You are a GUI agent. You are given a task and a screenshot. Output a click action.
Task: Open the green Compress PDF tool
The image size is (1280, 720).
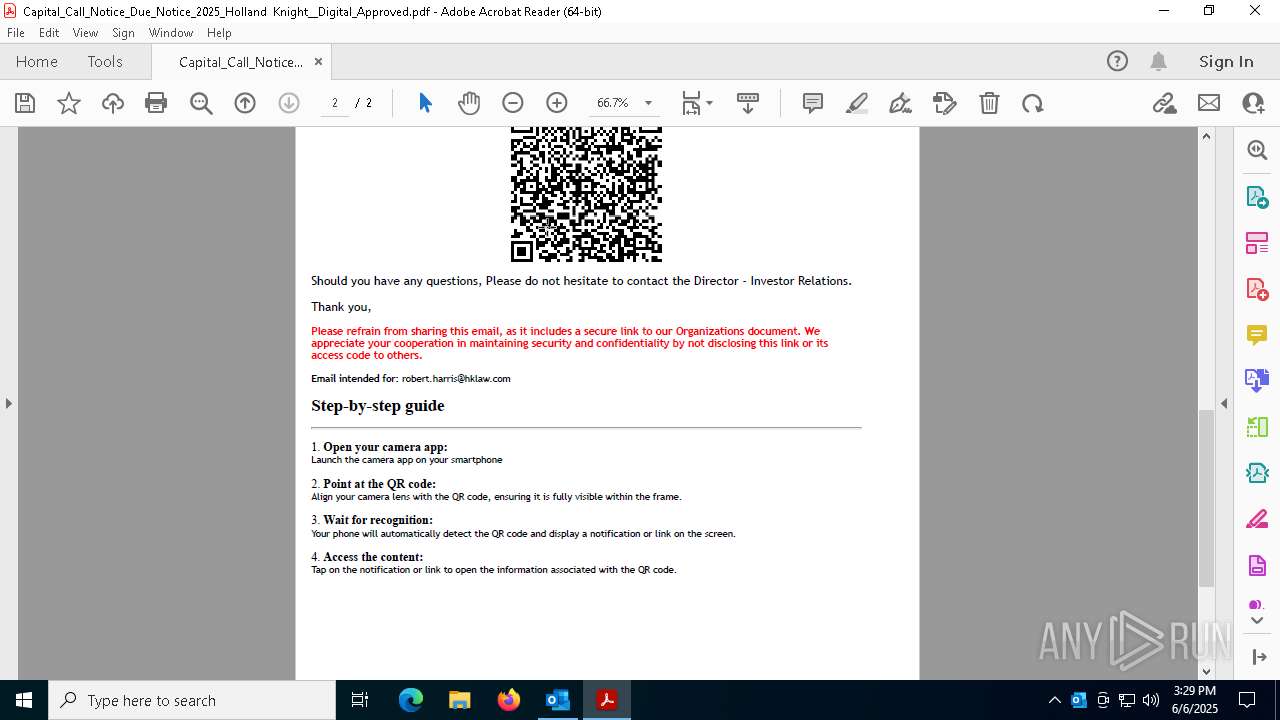click(1257, 473)
